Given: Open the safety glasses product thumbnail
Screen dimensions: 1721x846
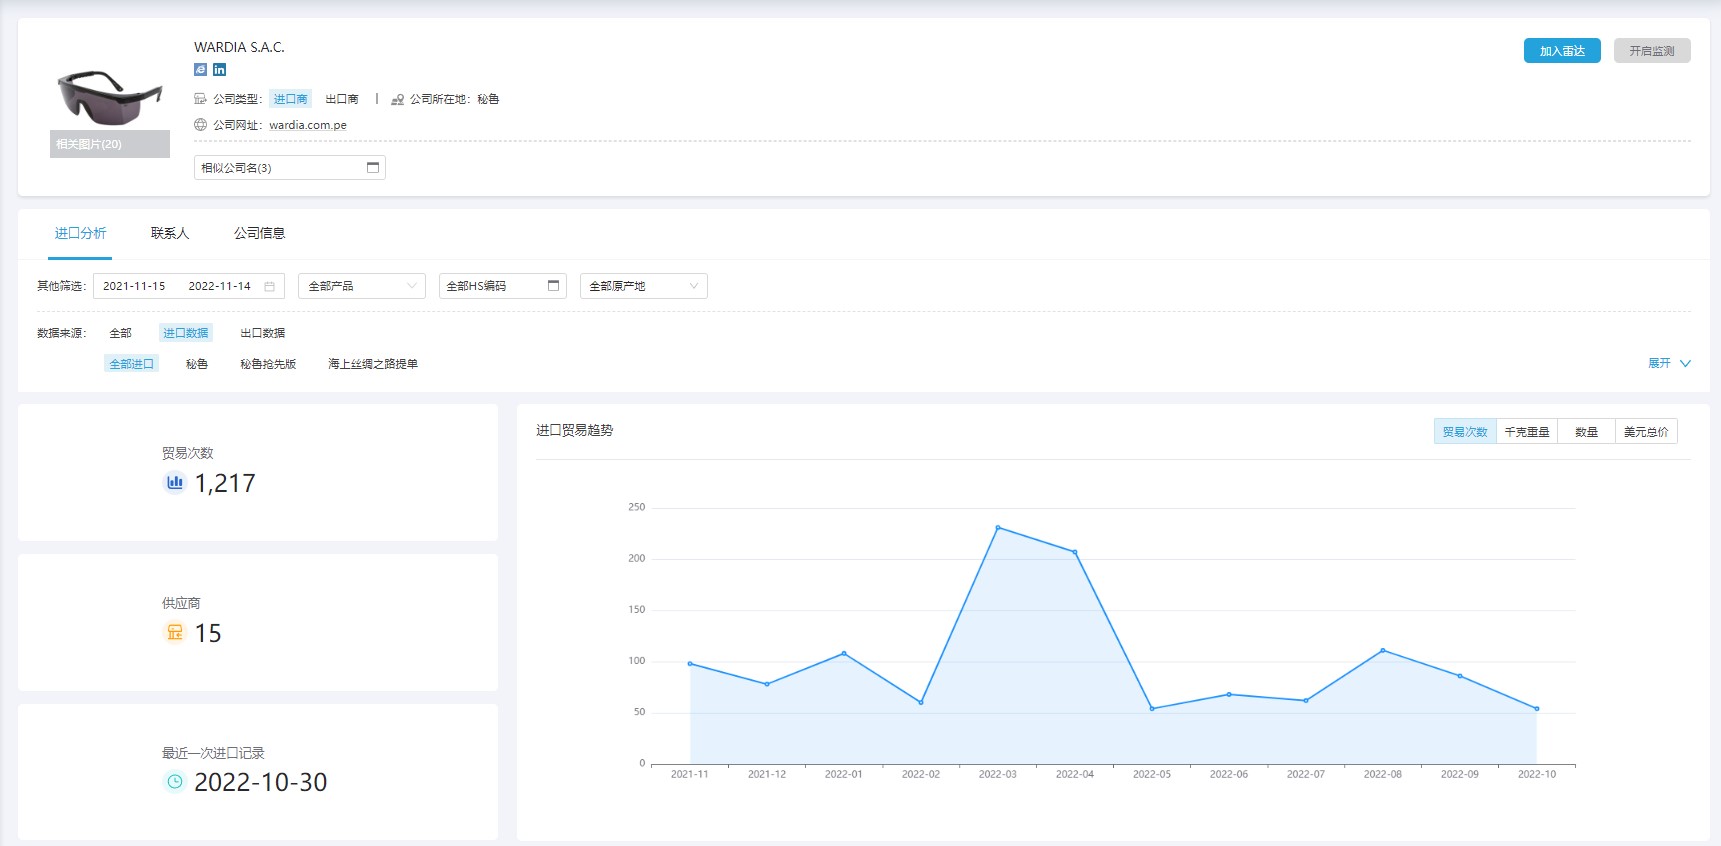Looking at the screenshot, I should [110, 96].
